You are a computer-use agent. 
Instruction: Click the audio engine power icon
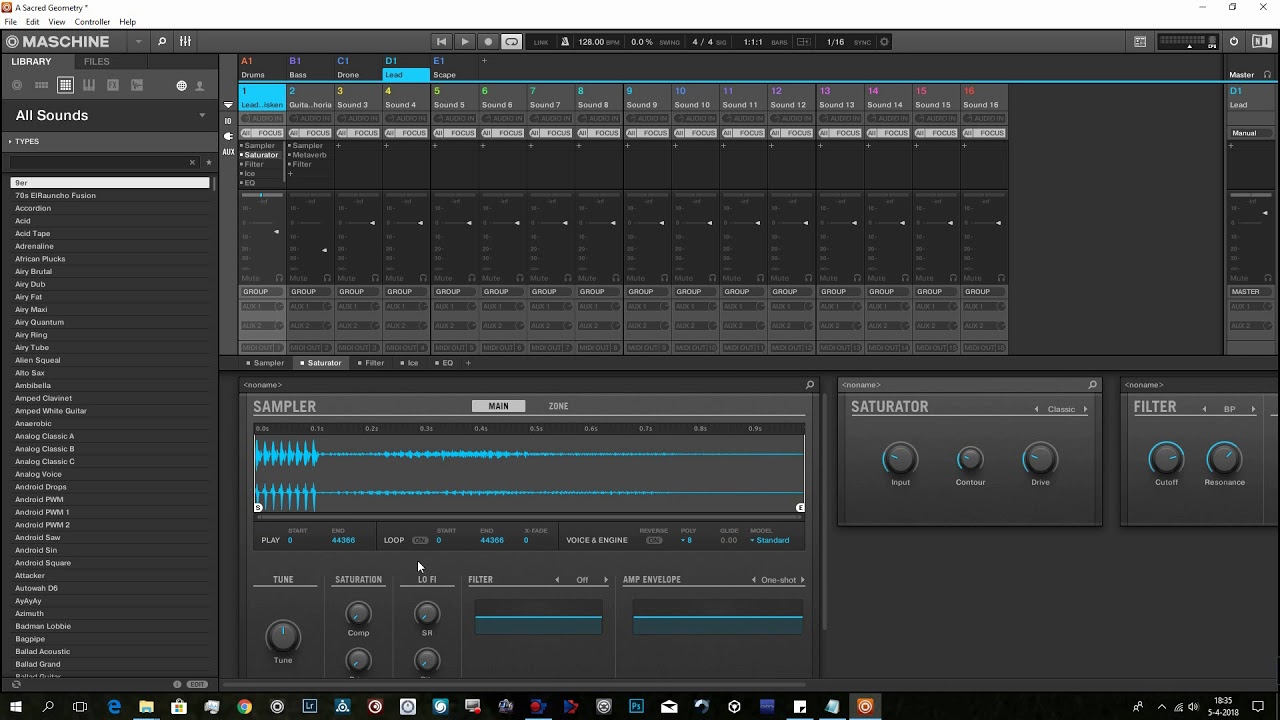[1234, 42]
